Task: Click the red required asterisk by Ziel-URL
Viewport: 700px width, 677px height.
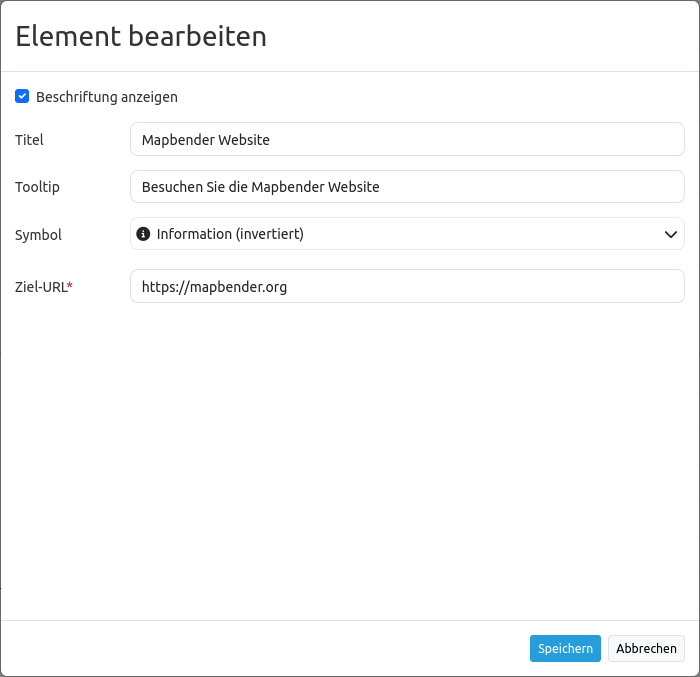Action: pos(70,286)
